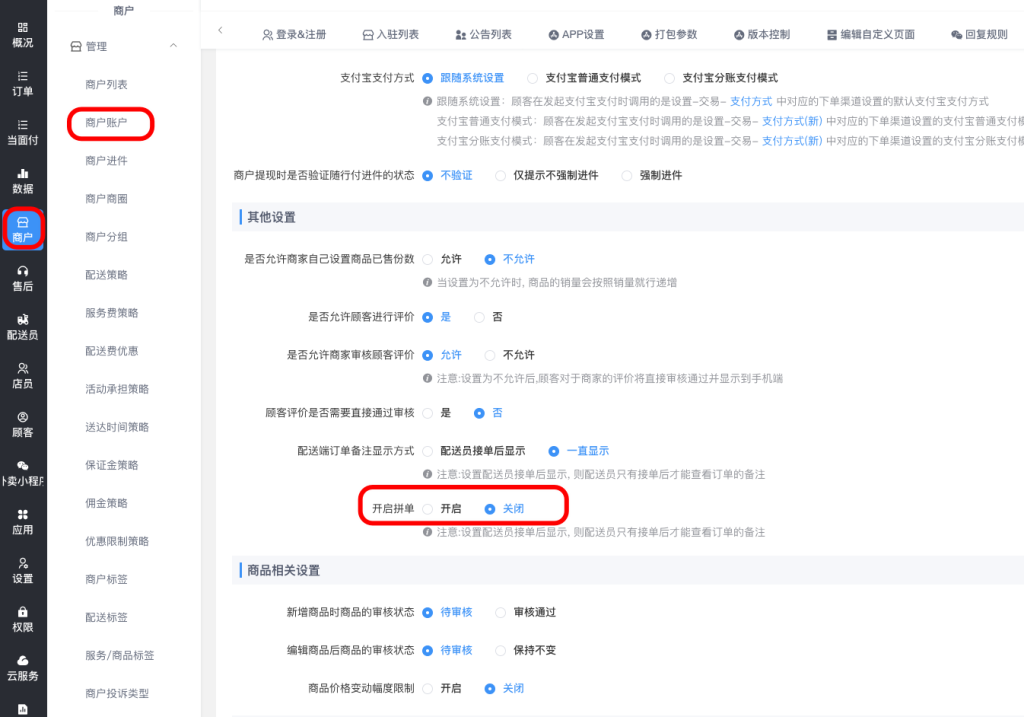
Task: Switch to the APP设置 tab
Action: pos(576,34)
